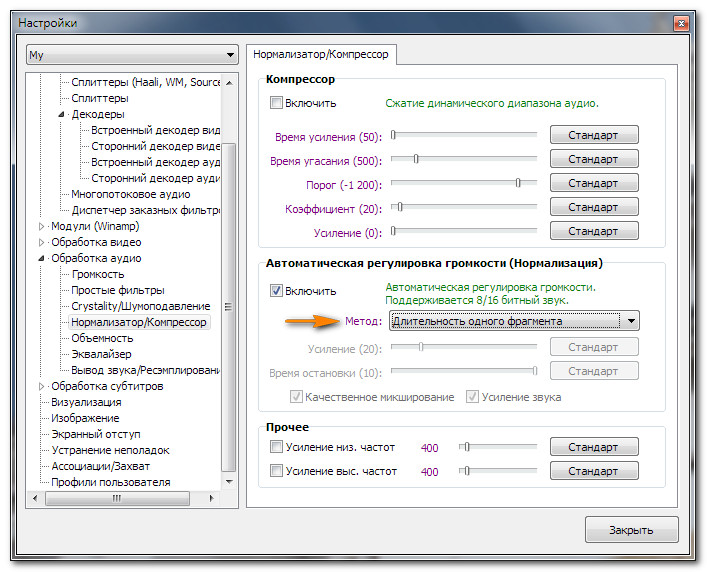This screenshot has height=572, width=707.
Task: Select Ассоциации/Захват tree item
Action: coord(101,467)
